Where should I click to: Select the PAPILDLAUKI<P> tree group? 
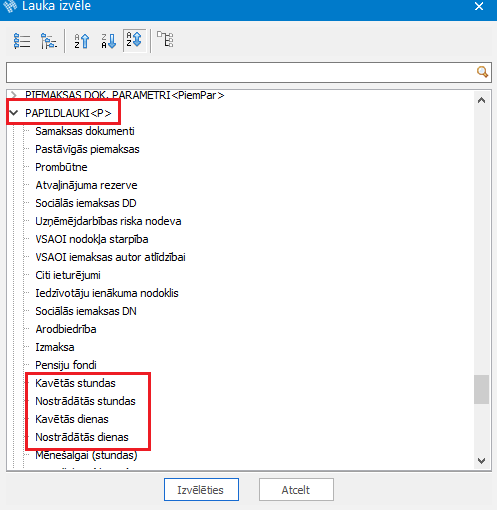[x=68, y=113]
